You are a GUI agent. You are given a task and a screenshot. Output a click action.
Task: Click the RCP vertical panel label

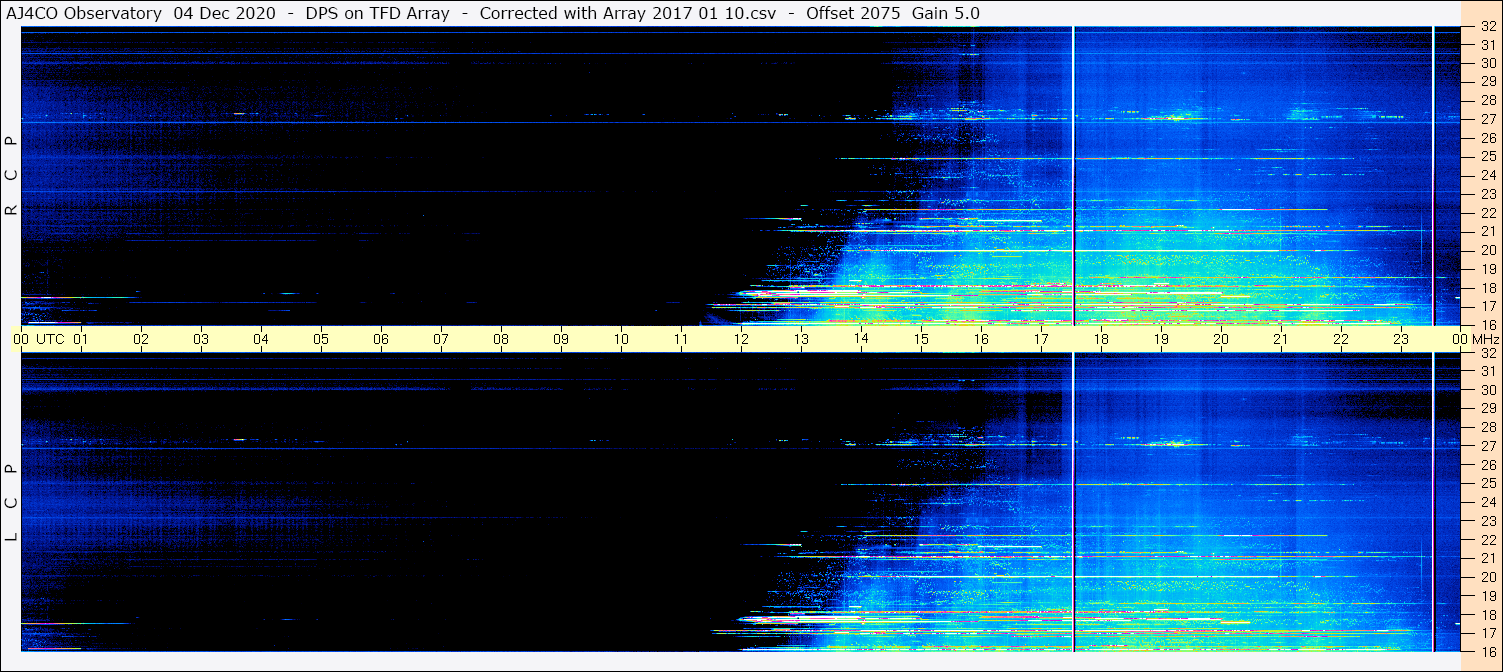pos(11,175)
